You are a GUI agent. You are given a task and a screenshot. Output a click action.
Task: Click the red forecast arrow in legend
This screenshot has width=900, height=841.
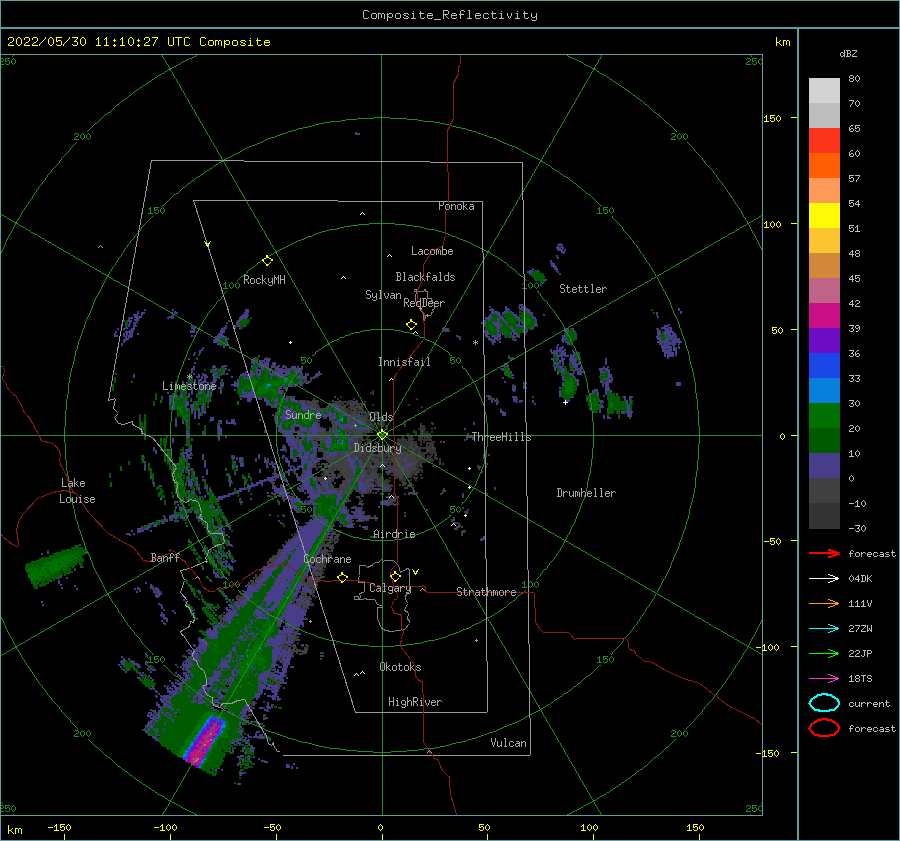(x=824, y=553)
